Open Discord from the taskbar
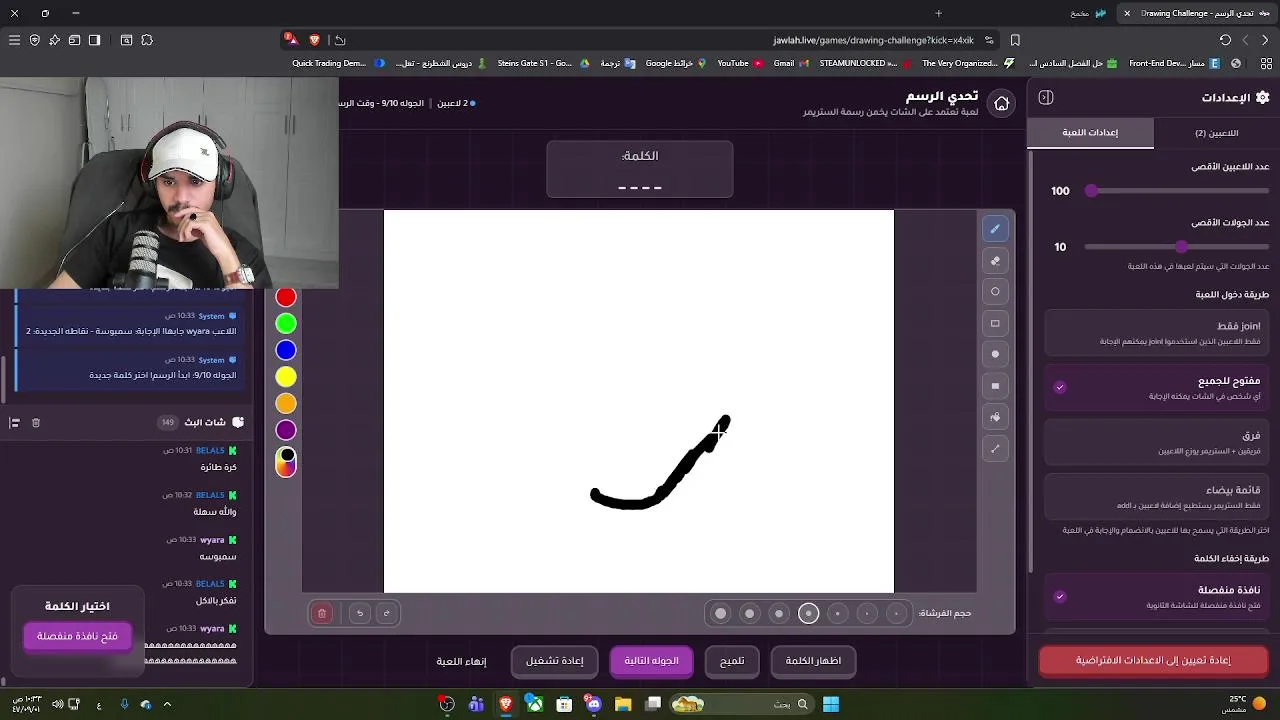The width and height of the screenshot is (1280, 720). pos(594,704)
